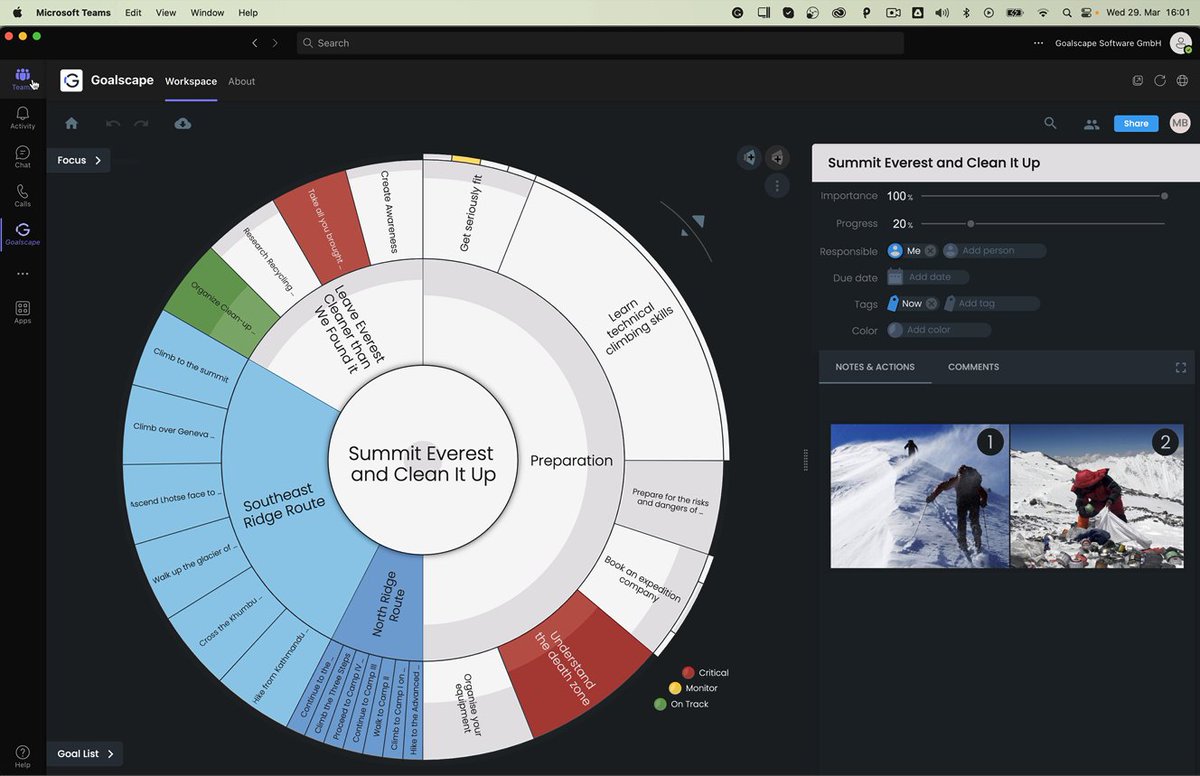1200x776 pixels.
Task: Open the Teams profile picture
Action: point(1180,43)
